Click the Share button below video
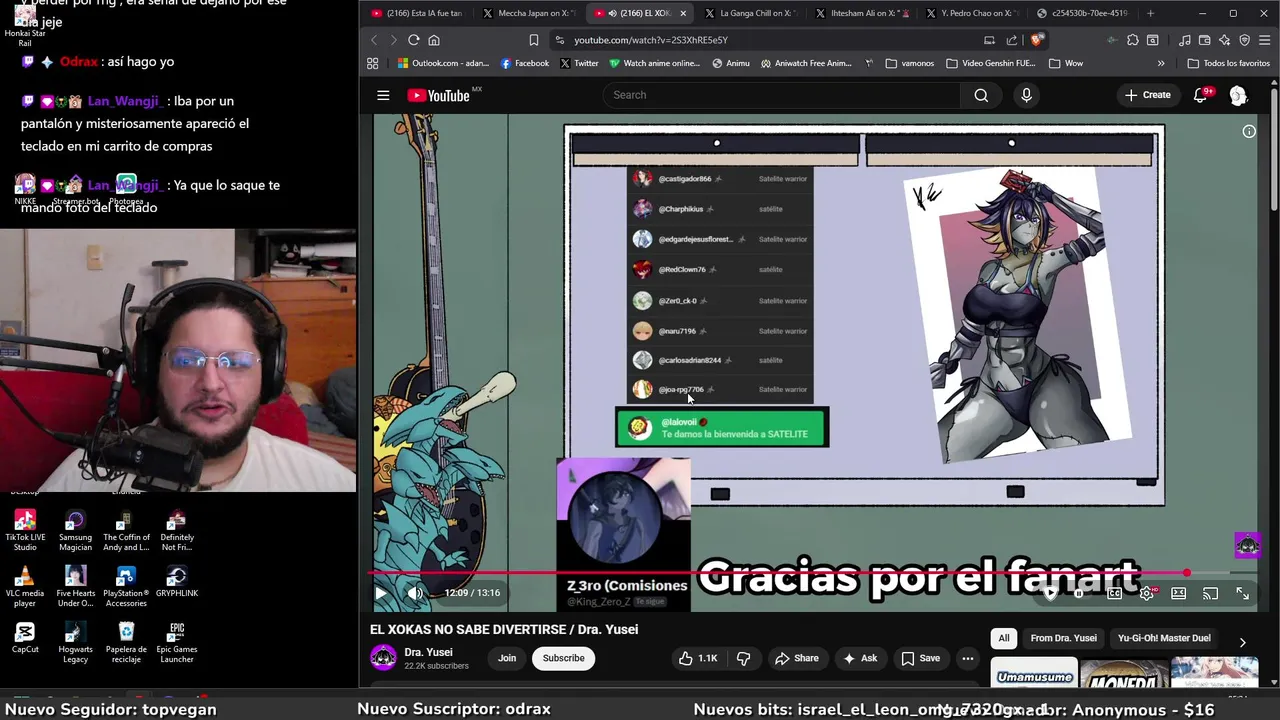The height and width of the screenshot is (720, 1280). point(797,658)
